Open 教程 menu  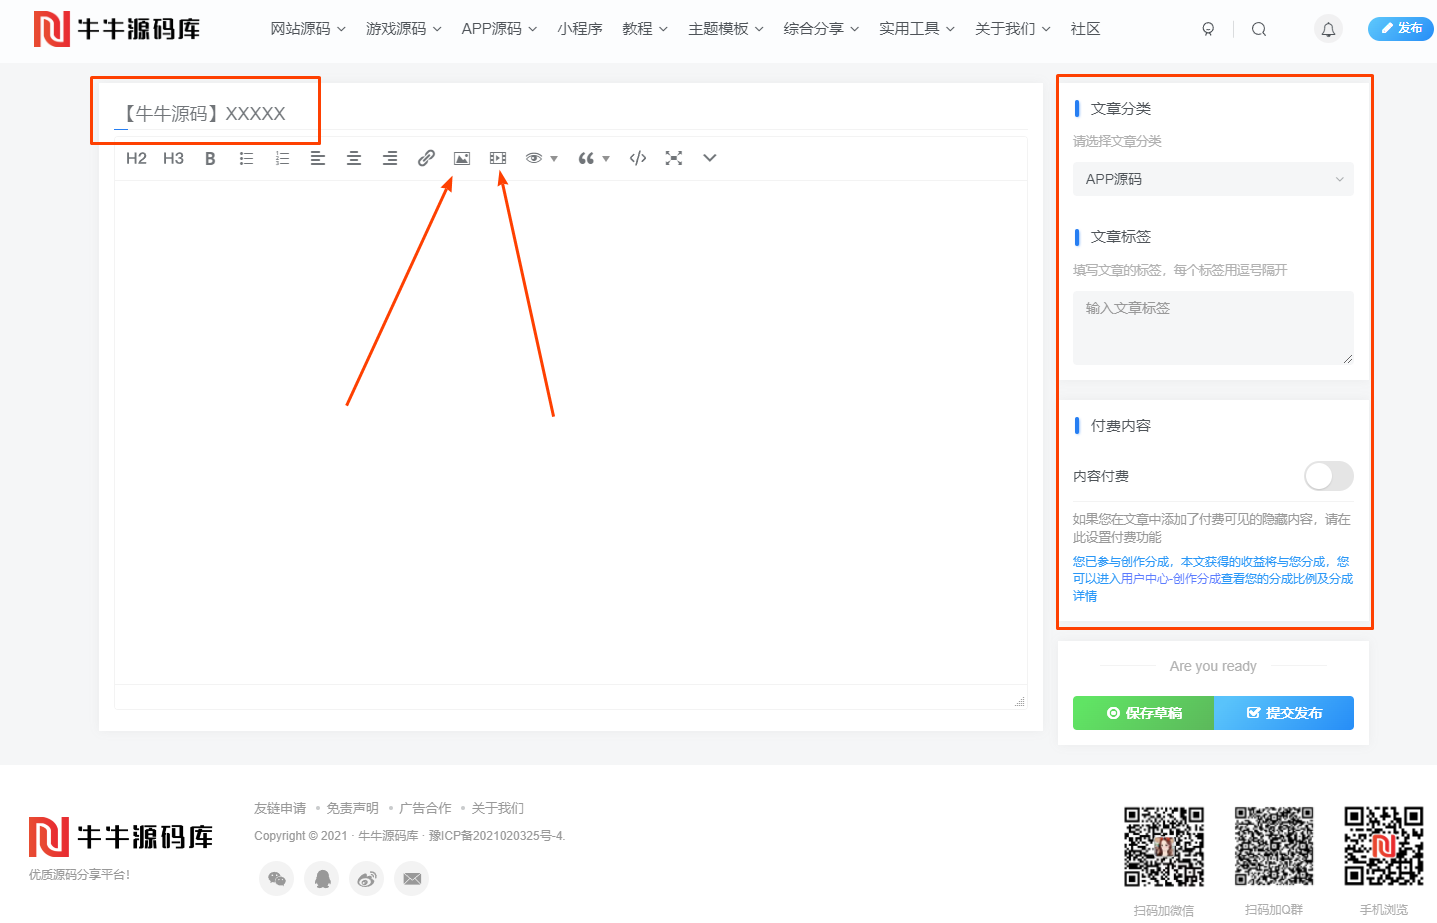coord(645,29)
